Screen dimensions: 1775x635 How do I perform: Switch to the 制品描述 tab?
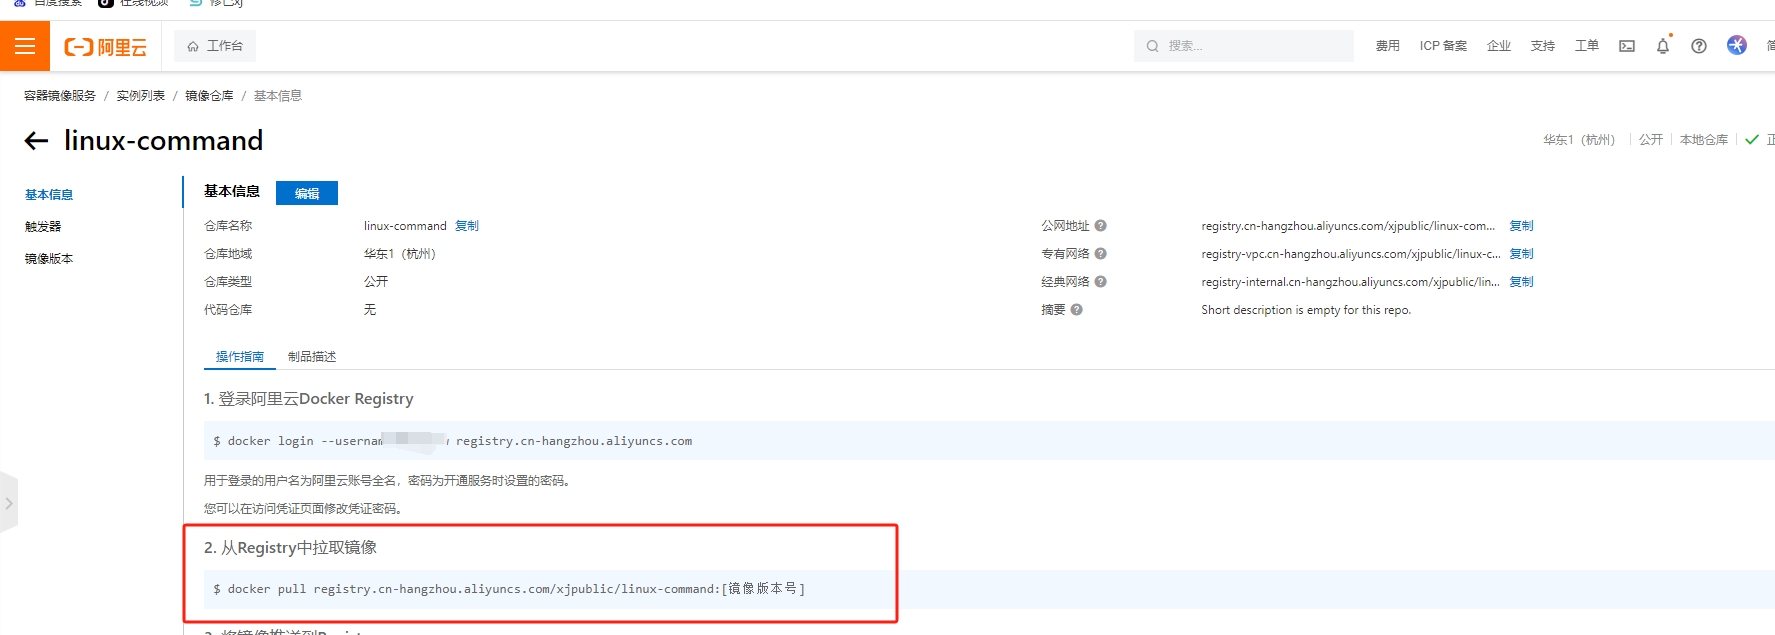coord(312,357)
